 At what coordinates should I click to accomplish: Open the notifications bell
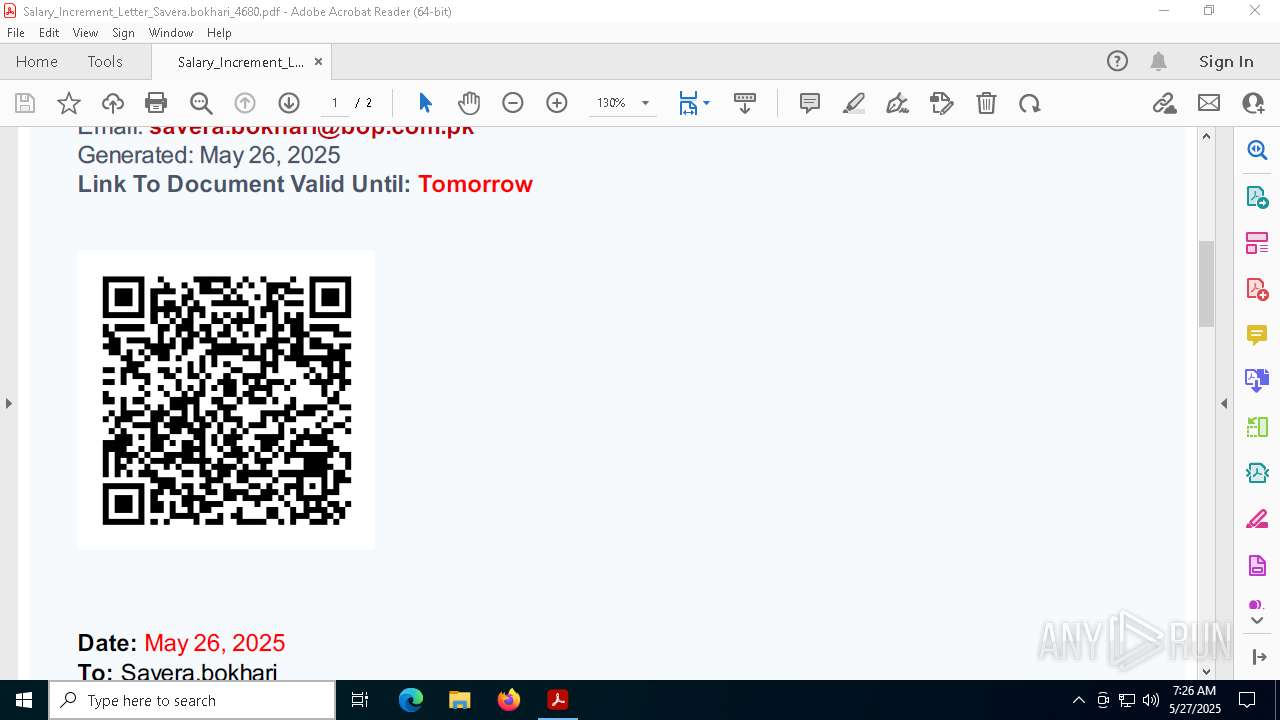coord(1158,61)
